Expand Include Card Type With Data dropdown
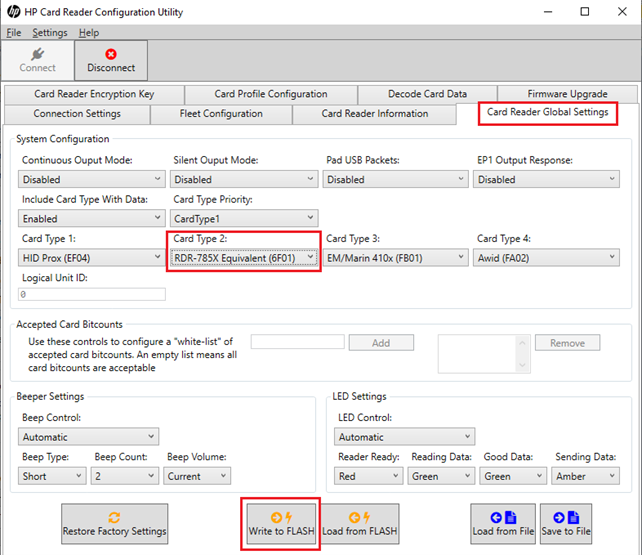 92,219
